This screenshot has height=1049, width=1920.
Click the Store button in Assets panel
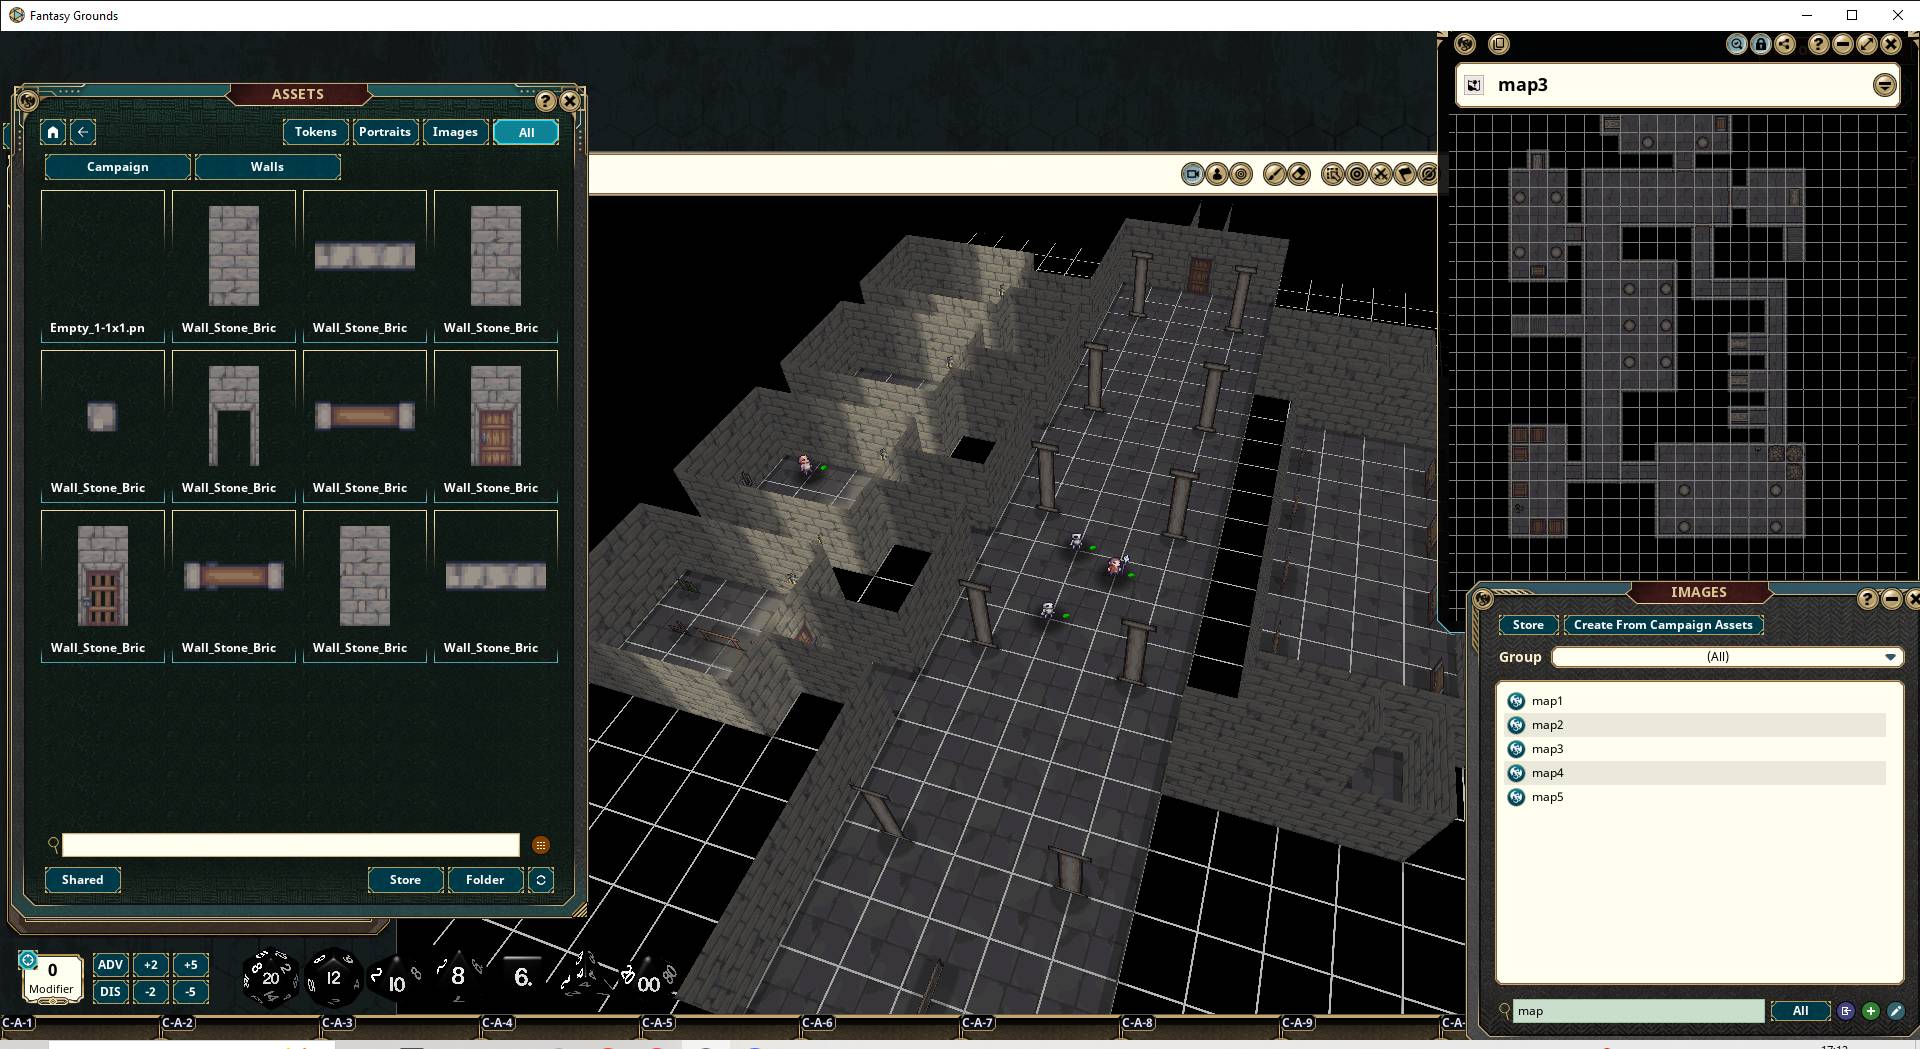point(405,880)
